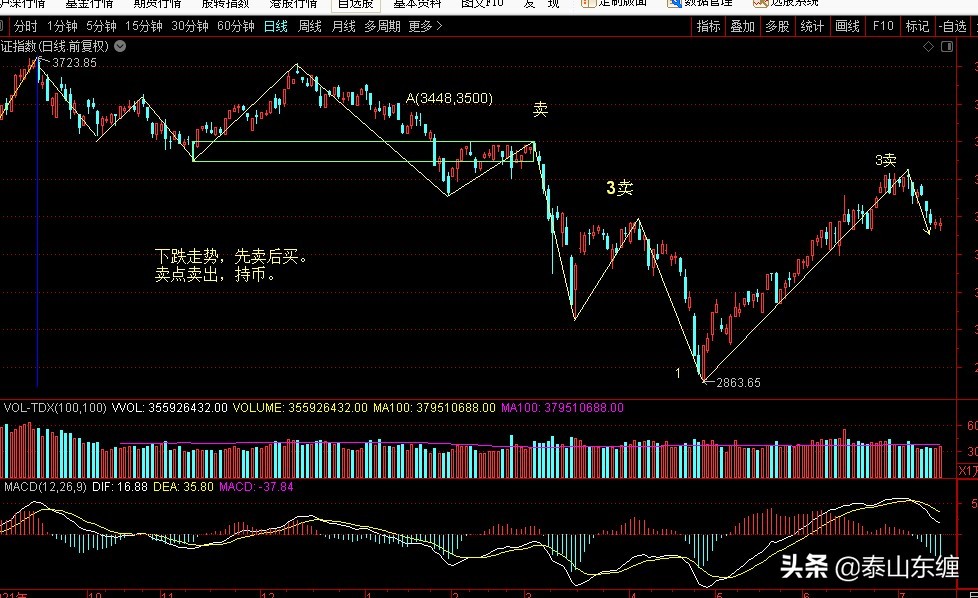The image size is (978, 598).
Task: Open F10 company info button
Action: click(883, 26)
